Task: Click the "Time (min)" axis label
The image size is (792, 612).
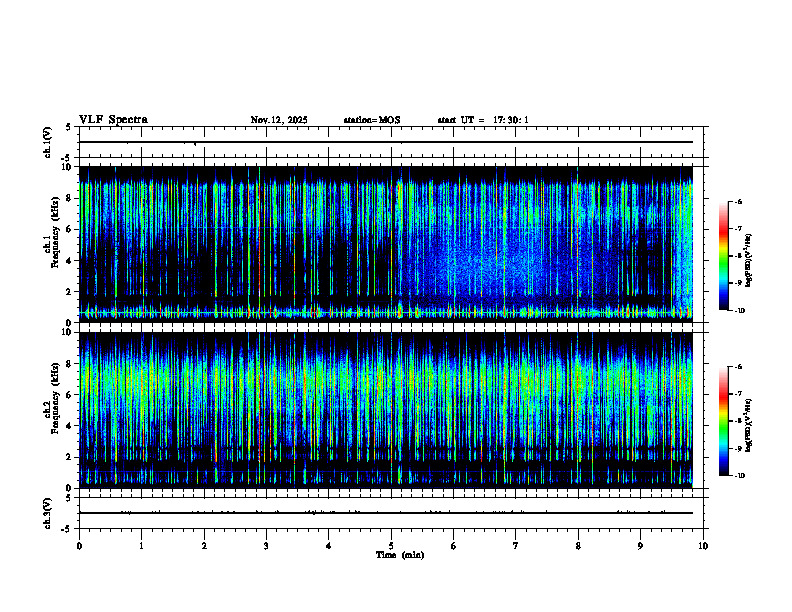Action: click(x=400, y=555)
